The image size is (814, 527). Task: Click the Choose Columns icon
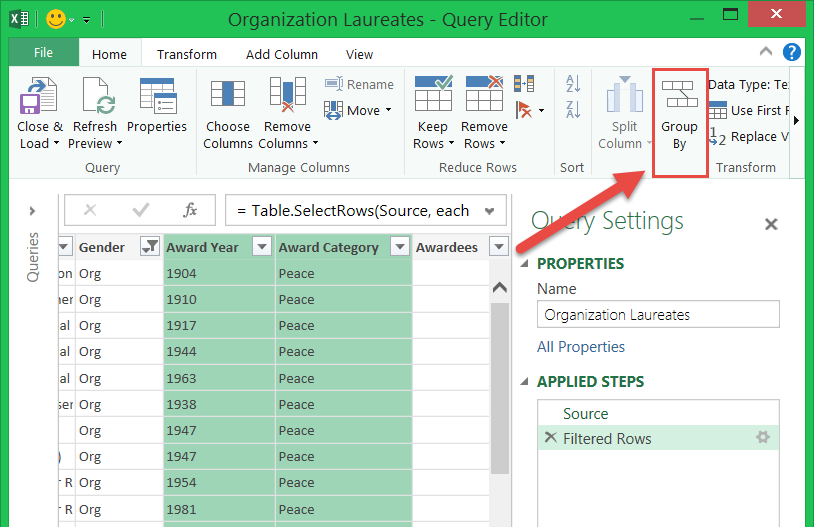tap(228, 98)
